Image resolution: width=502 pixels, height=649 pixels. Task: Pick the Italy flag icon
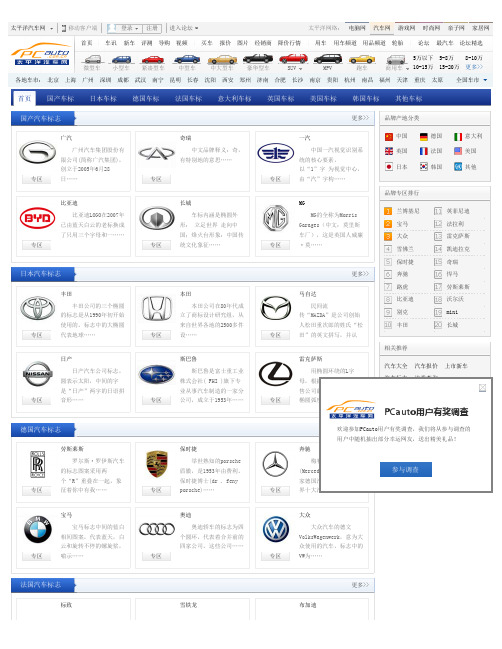click(x=458, y=136)
